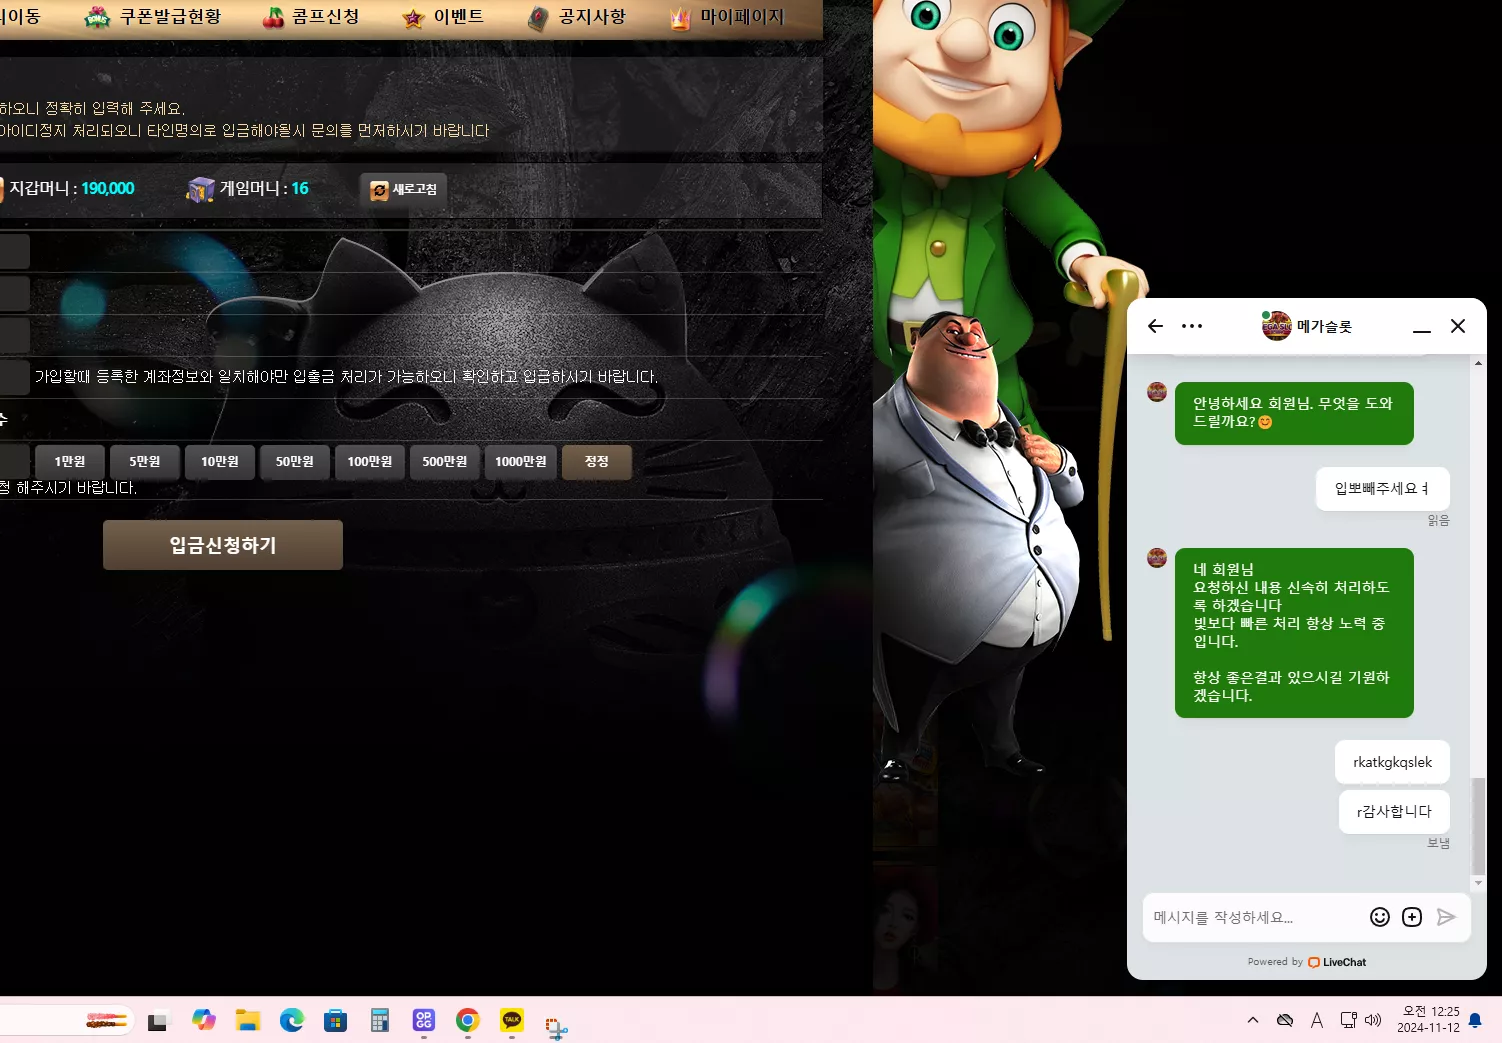
Task: Open OP.GG app from the taskbar
Action: point(424,1021)
